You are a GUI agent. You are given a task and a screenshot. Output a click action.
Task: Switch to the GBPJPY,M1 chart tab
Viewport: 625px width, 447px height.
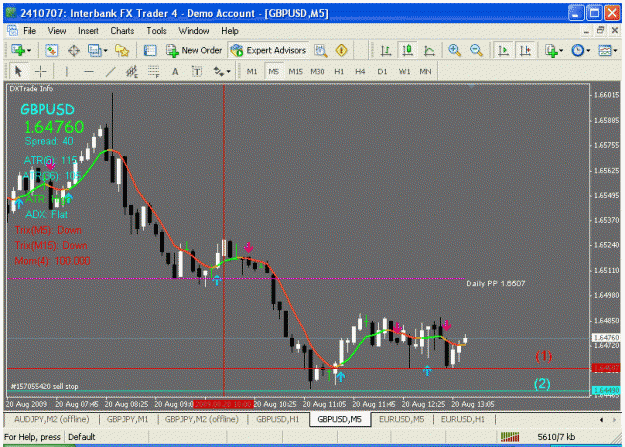click(x=127, y=419)
